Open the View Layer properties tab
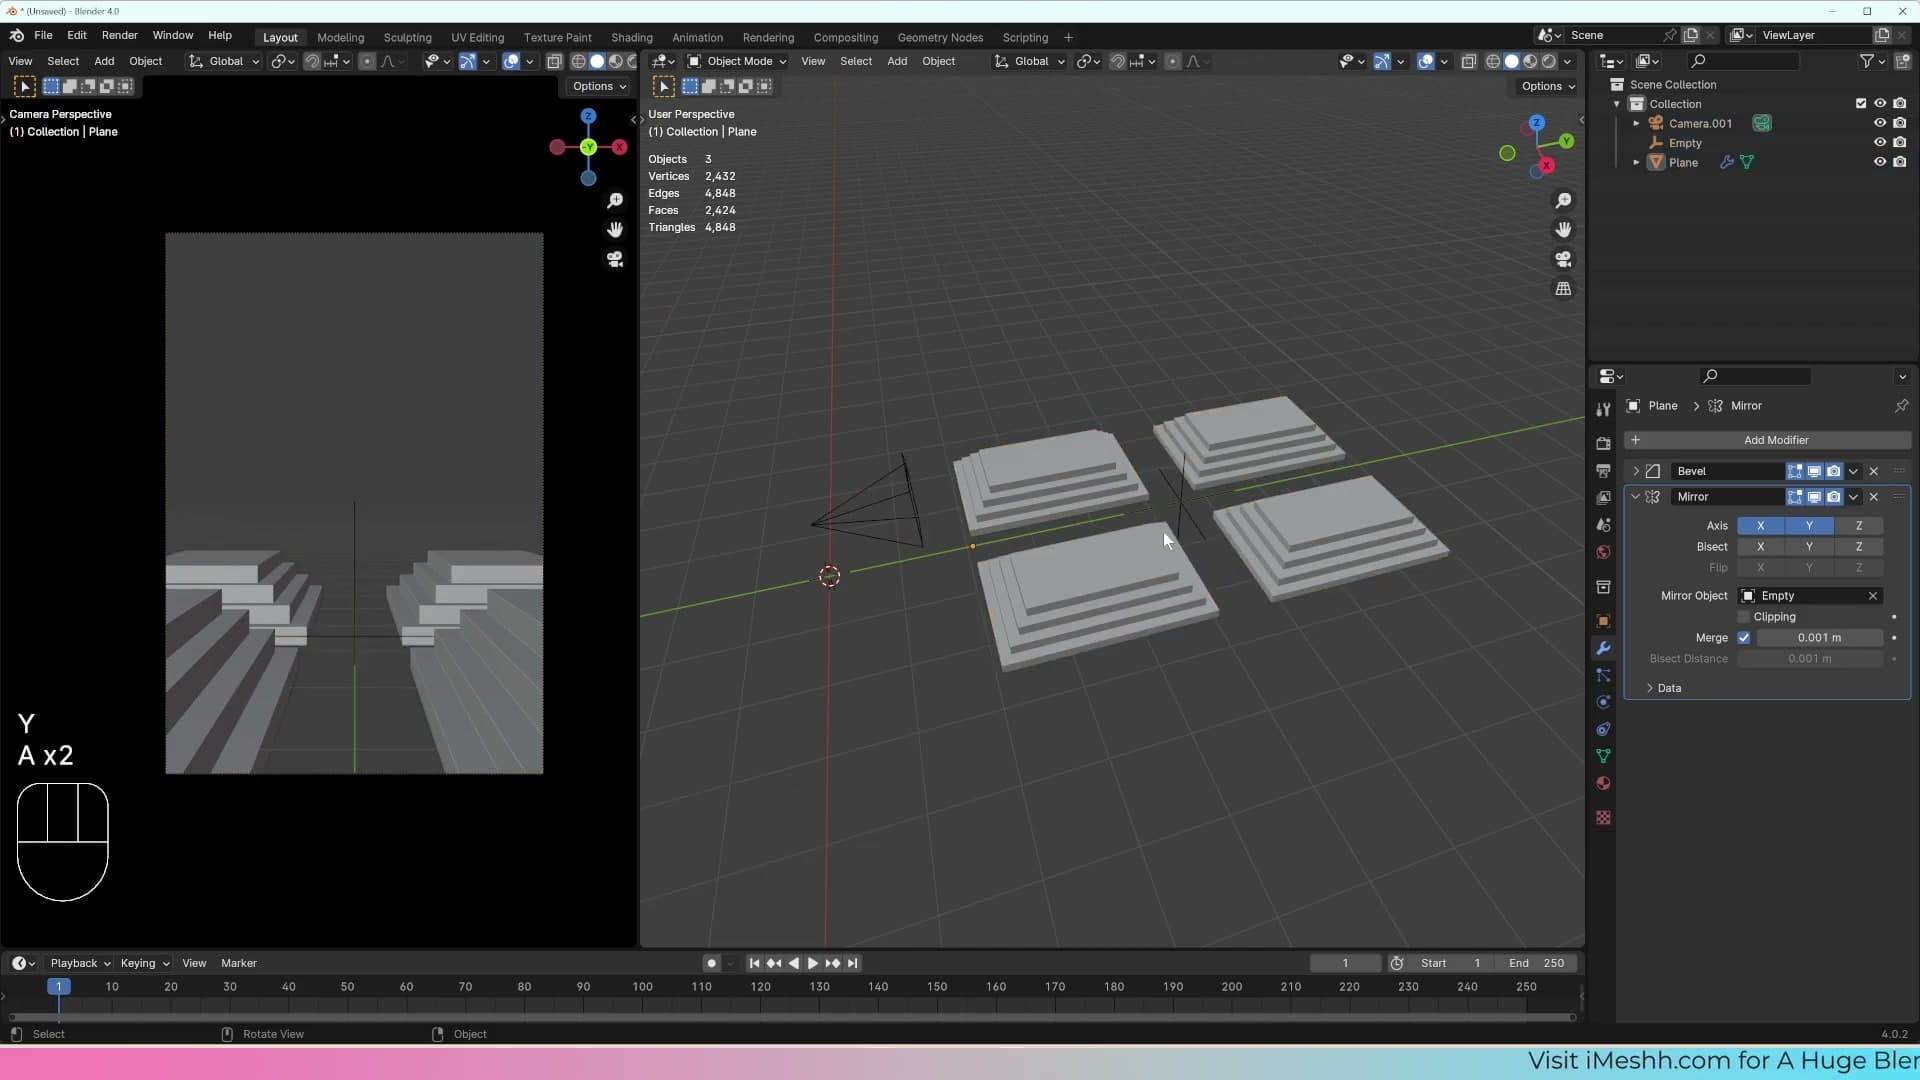 1603,497
